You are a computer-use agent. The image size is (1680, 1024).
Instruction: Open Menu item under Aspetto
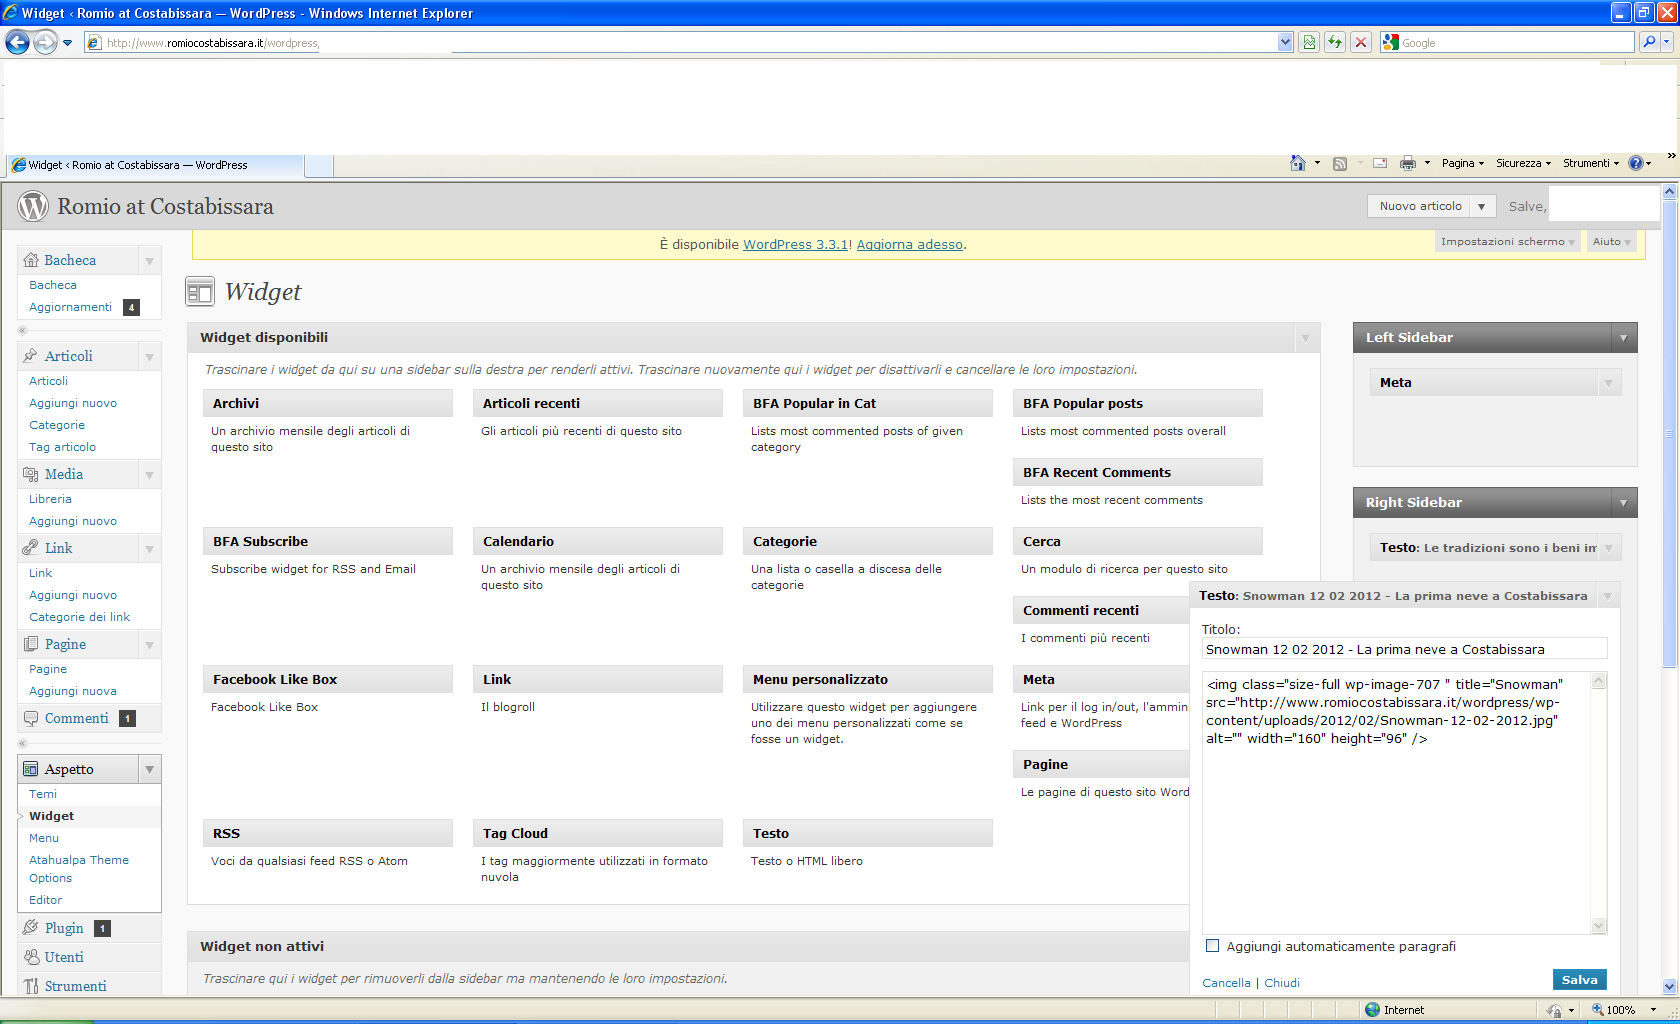click(x=44, y=838)
